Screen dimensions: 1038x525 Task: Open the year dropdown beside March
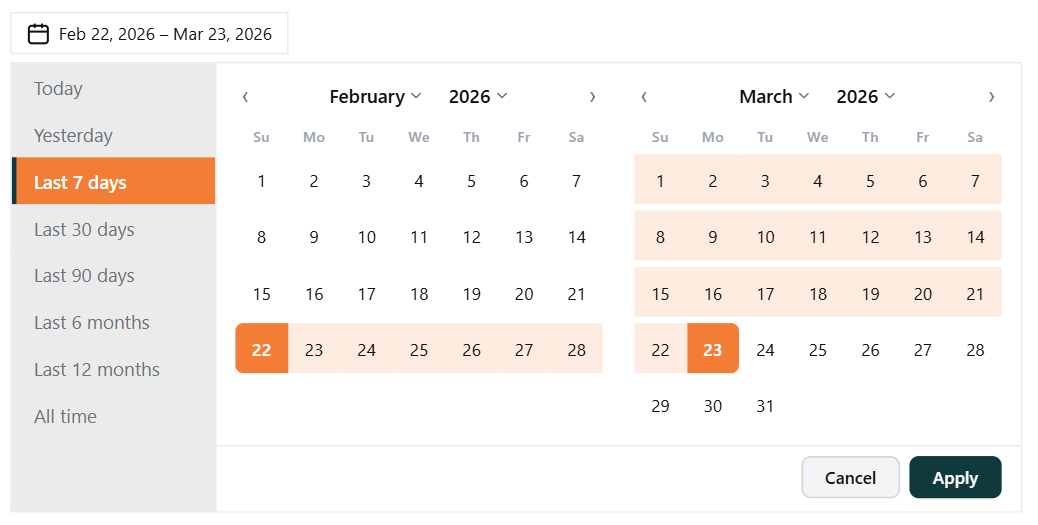tap(866, 97)
